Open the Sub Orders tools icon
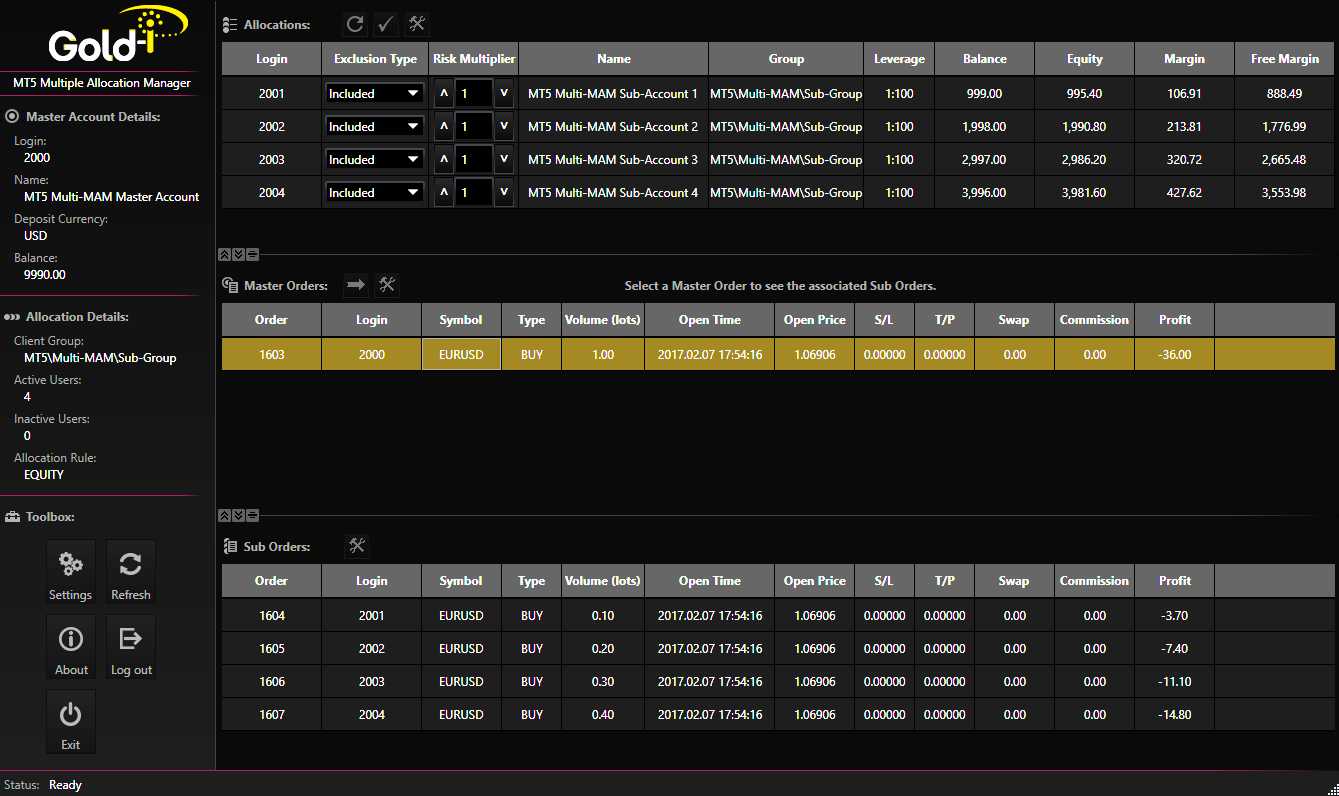 [357, 546]
